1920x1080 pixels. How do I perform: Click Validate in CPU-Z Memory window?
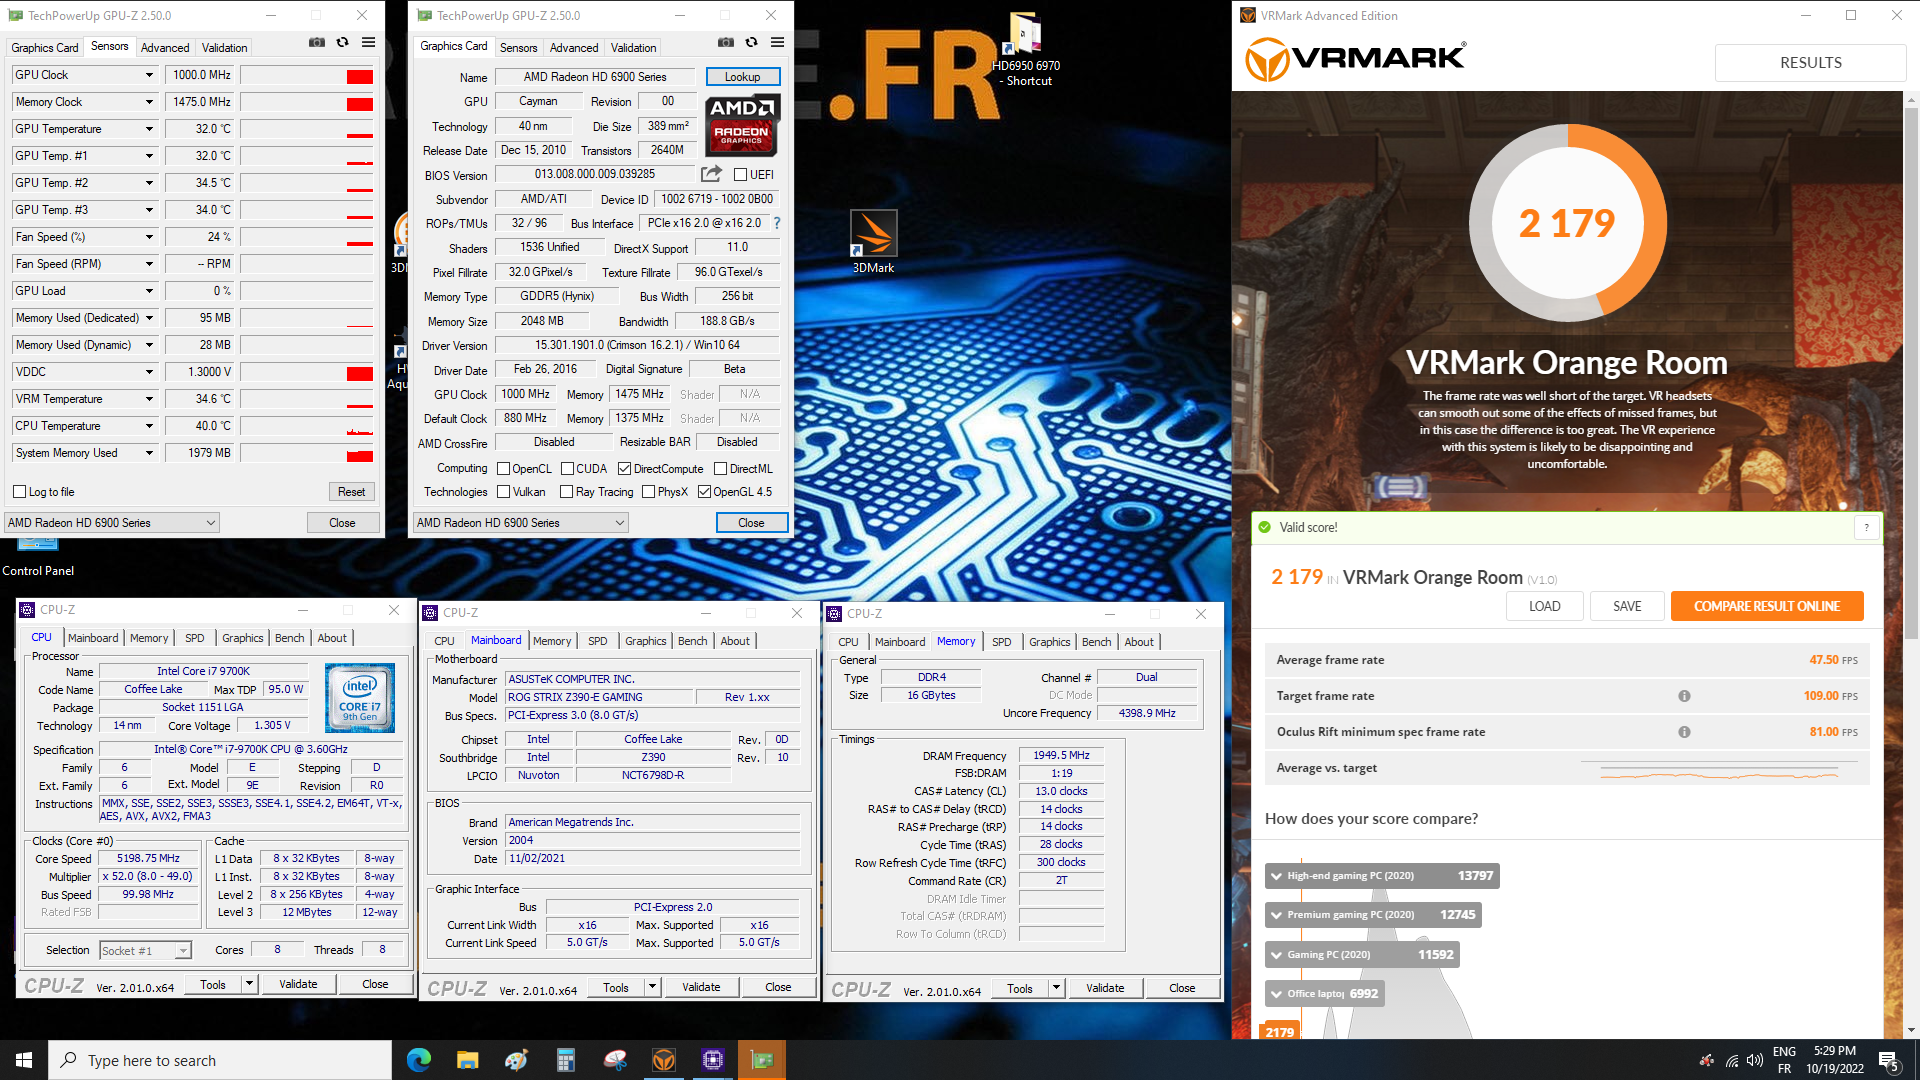tap(1105, 988)
